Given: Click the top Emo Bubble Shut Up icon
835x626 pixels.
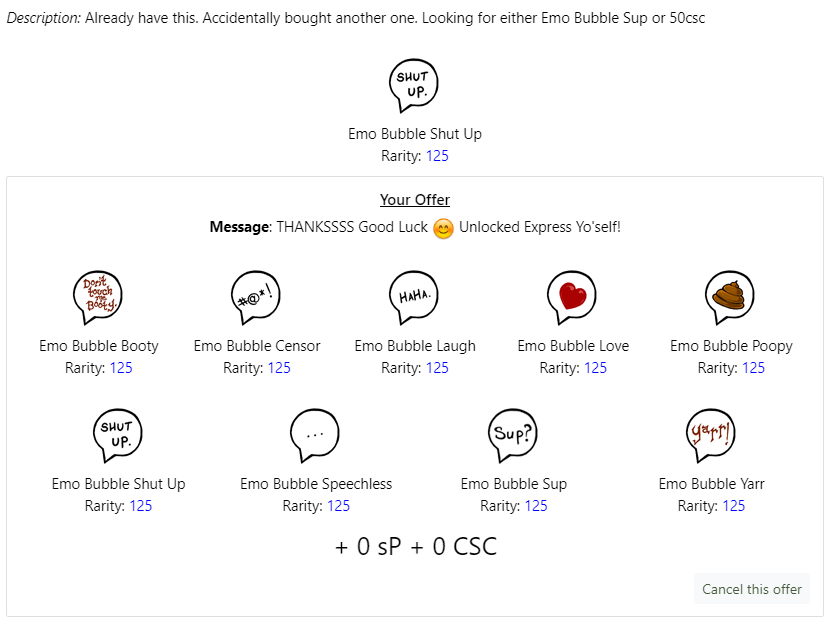Looking at the screenshot, I should pyautogui.click(x=414, y=85).
